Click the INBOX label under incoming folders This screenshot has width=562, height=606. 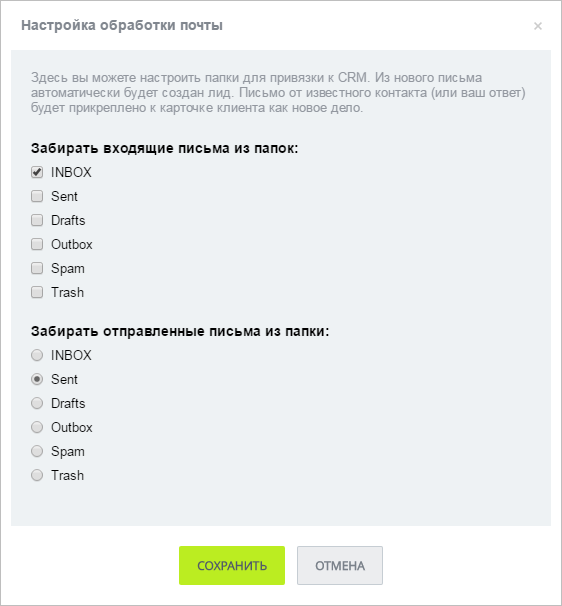pyautogui.click(x=71, y=172)
